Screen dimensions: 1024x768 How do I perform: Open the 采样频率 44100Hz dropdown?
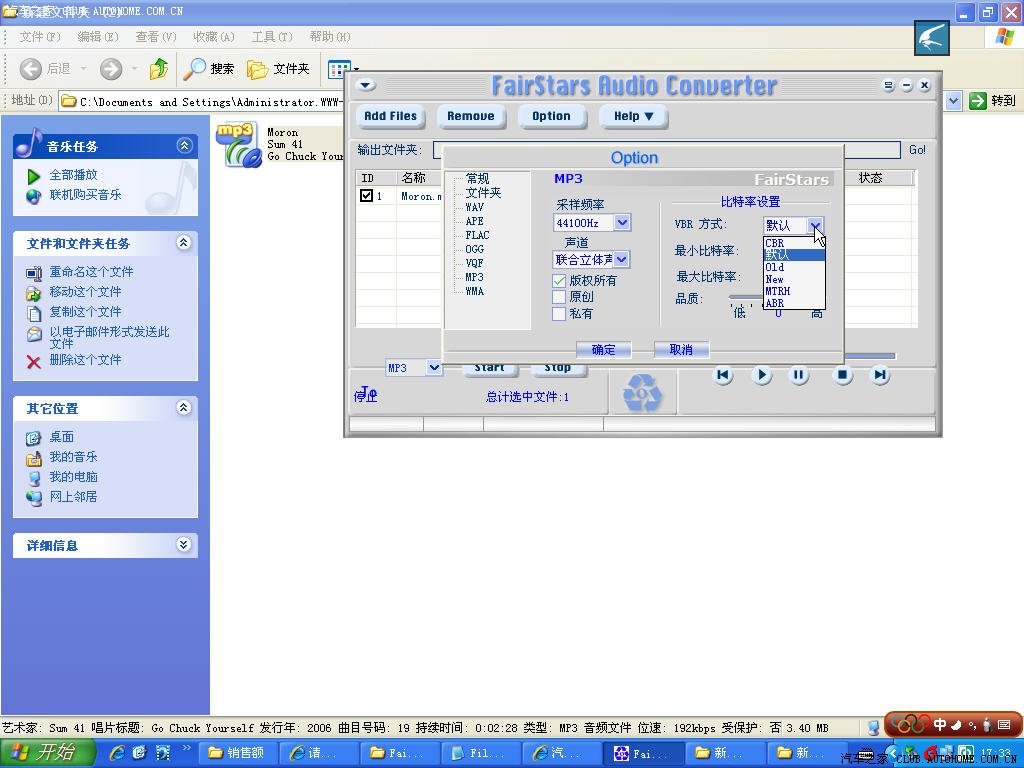pyautogui.click(x=622, y=223)
